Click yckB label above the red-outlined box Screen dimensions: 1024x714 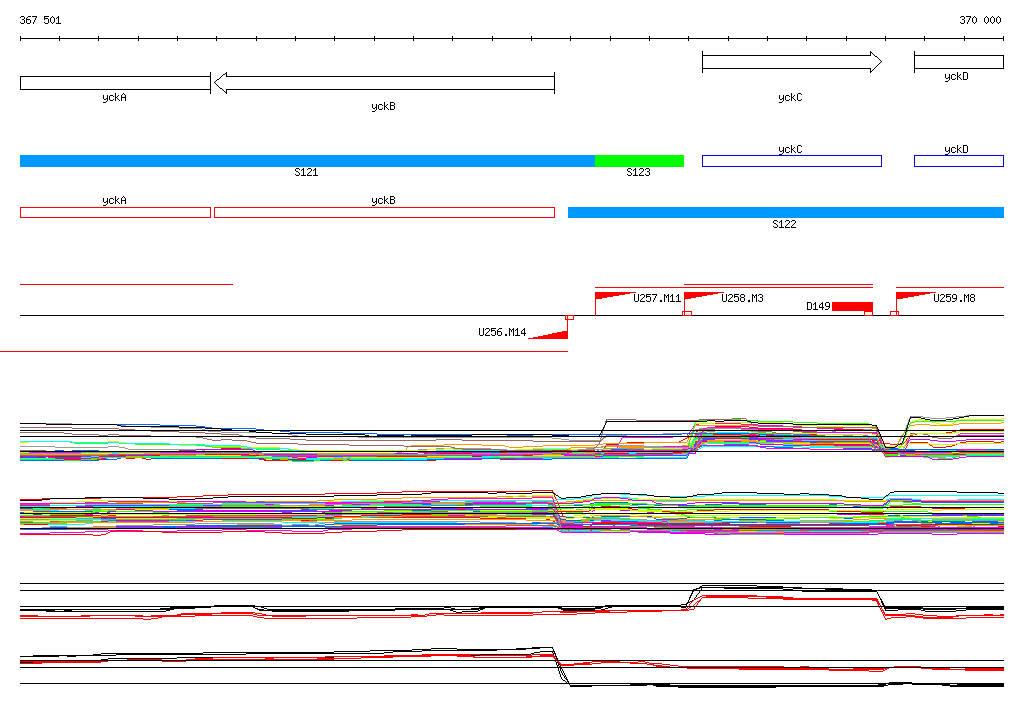tap(383, 201)
